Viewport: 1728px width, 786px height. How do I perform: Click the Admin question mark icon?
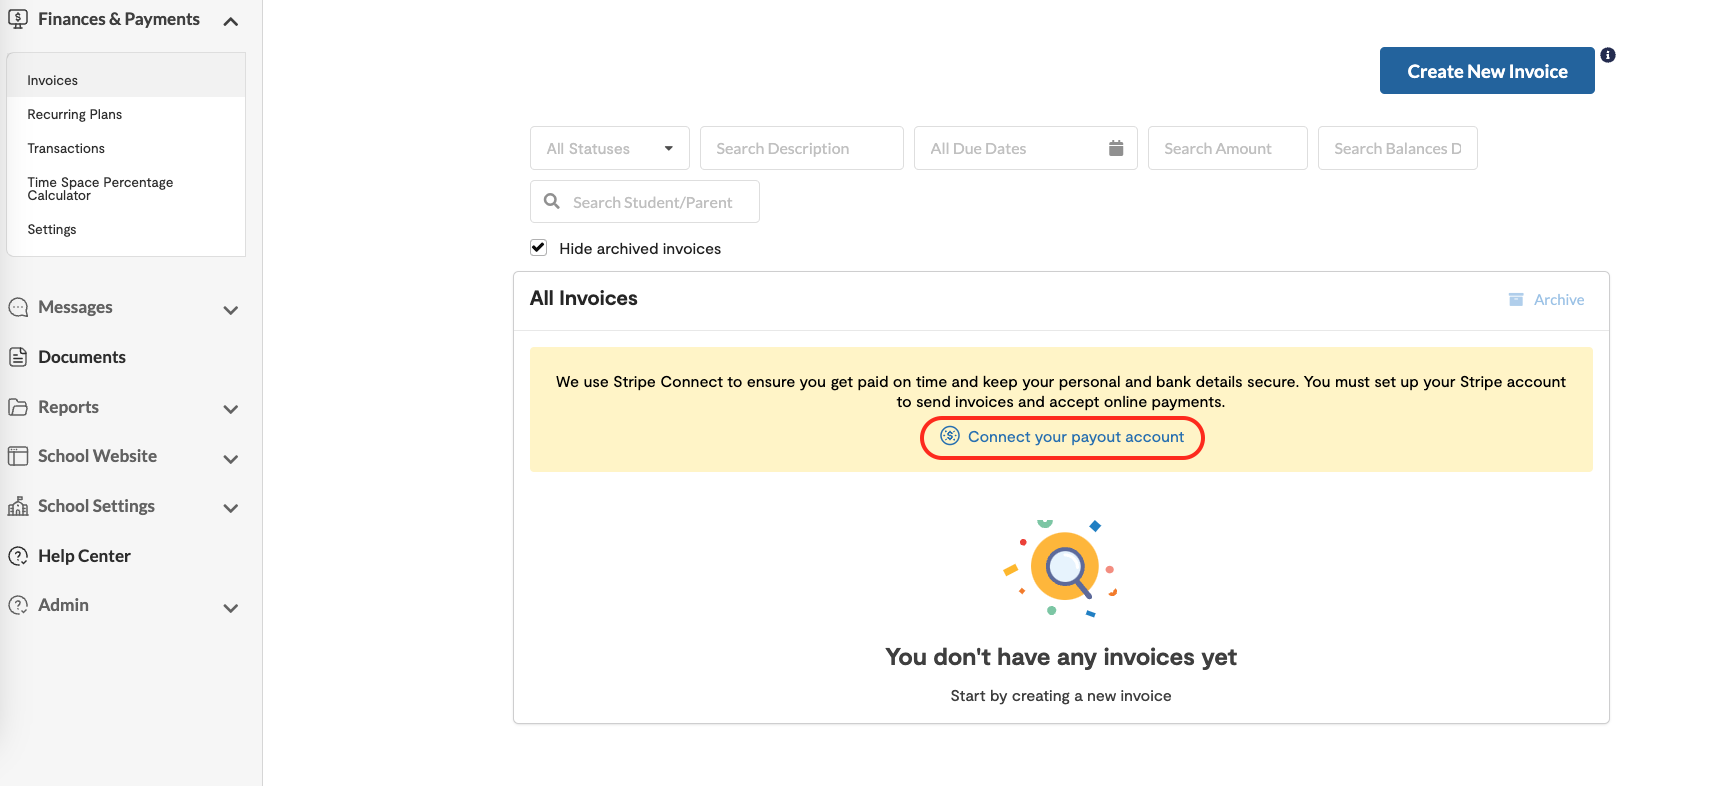tap(18, 605)
